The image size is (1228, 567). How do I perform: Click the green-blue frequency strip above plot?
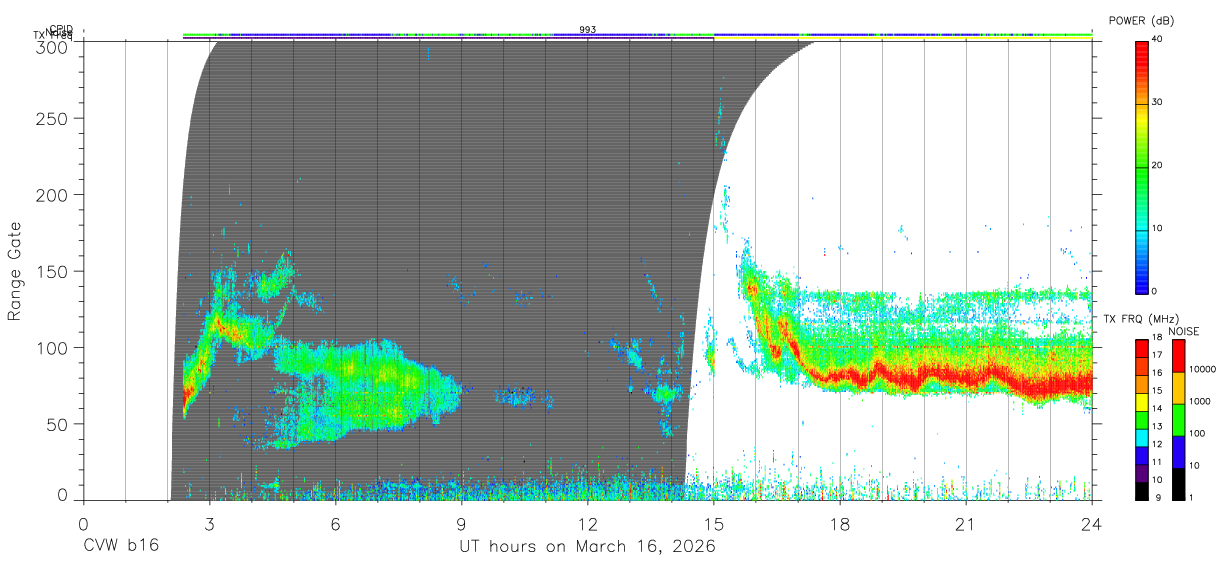coord(638,35)
